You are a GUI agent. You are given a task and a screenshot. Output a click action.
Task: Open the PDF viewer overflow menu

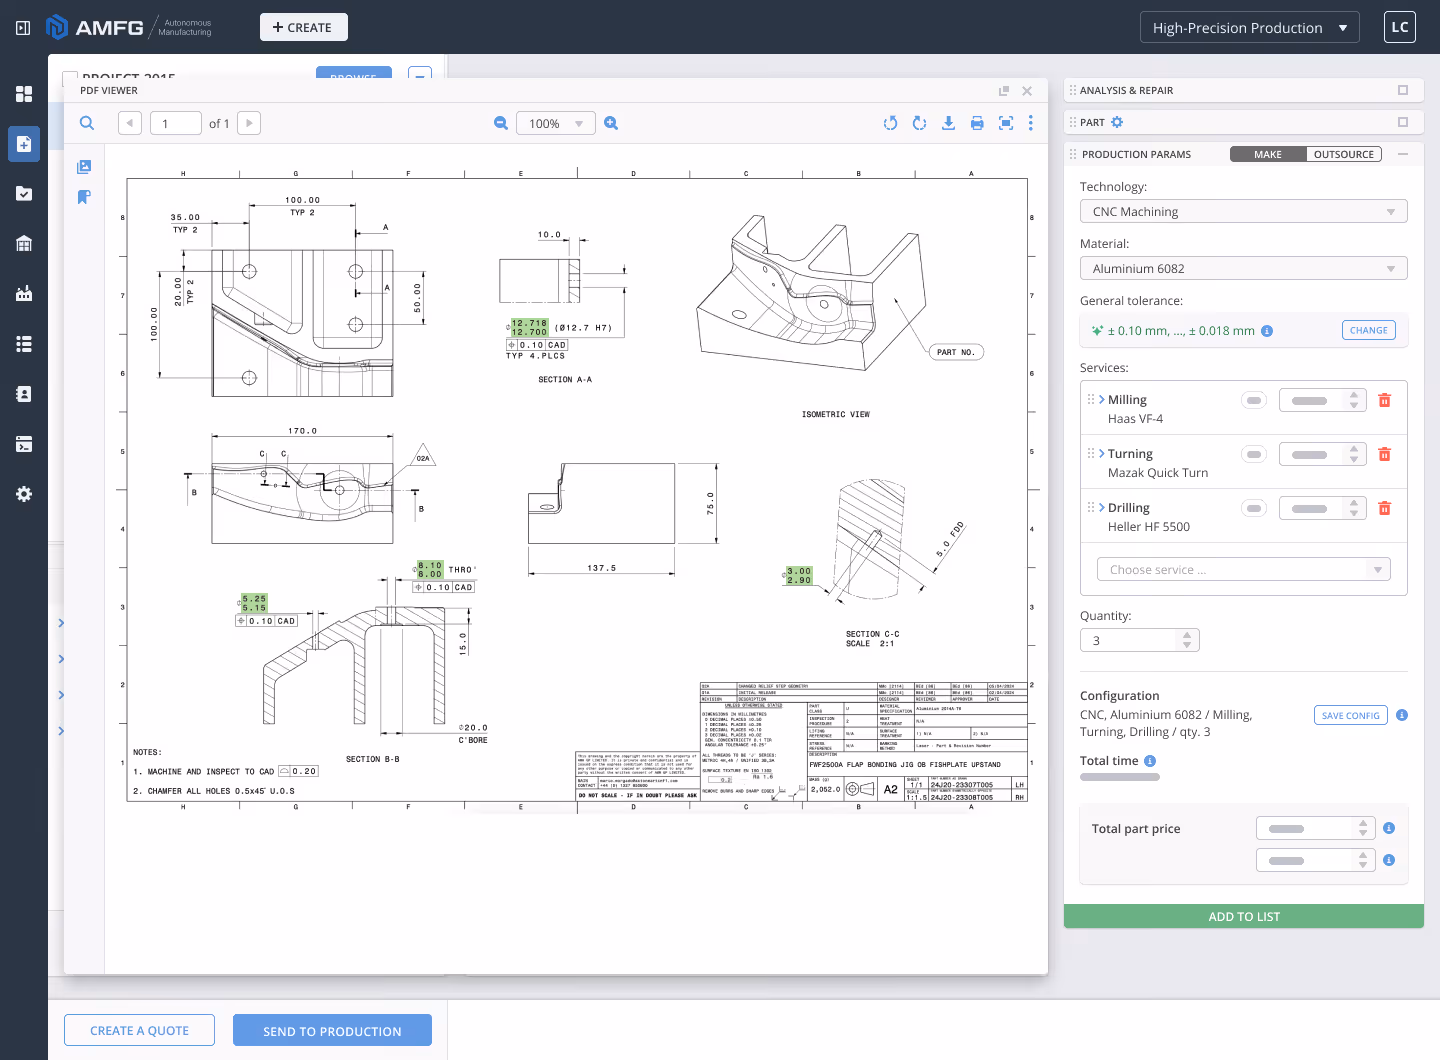[x=1031, y=123]
